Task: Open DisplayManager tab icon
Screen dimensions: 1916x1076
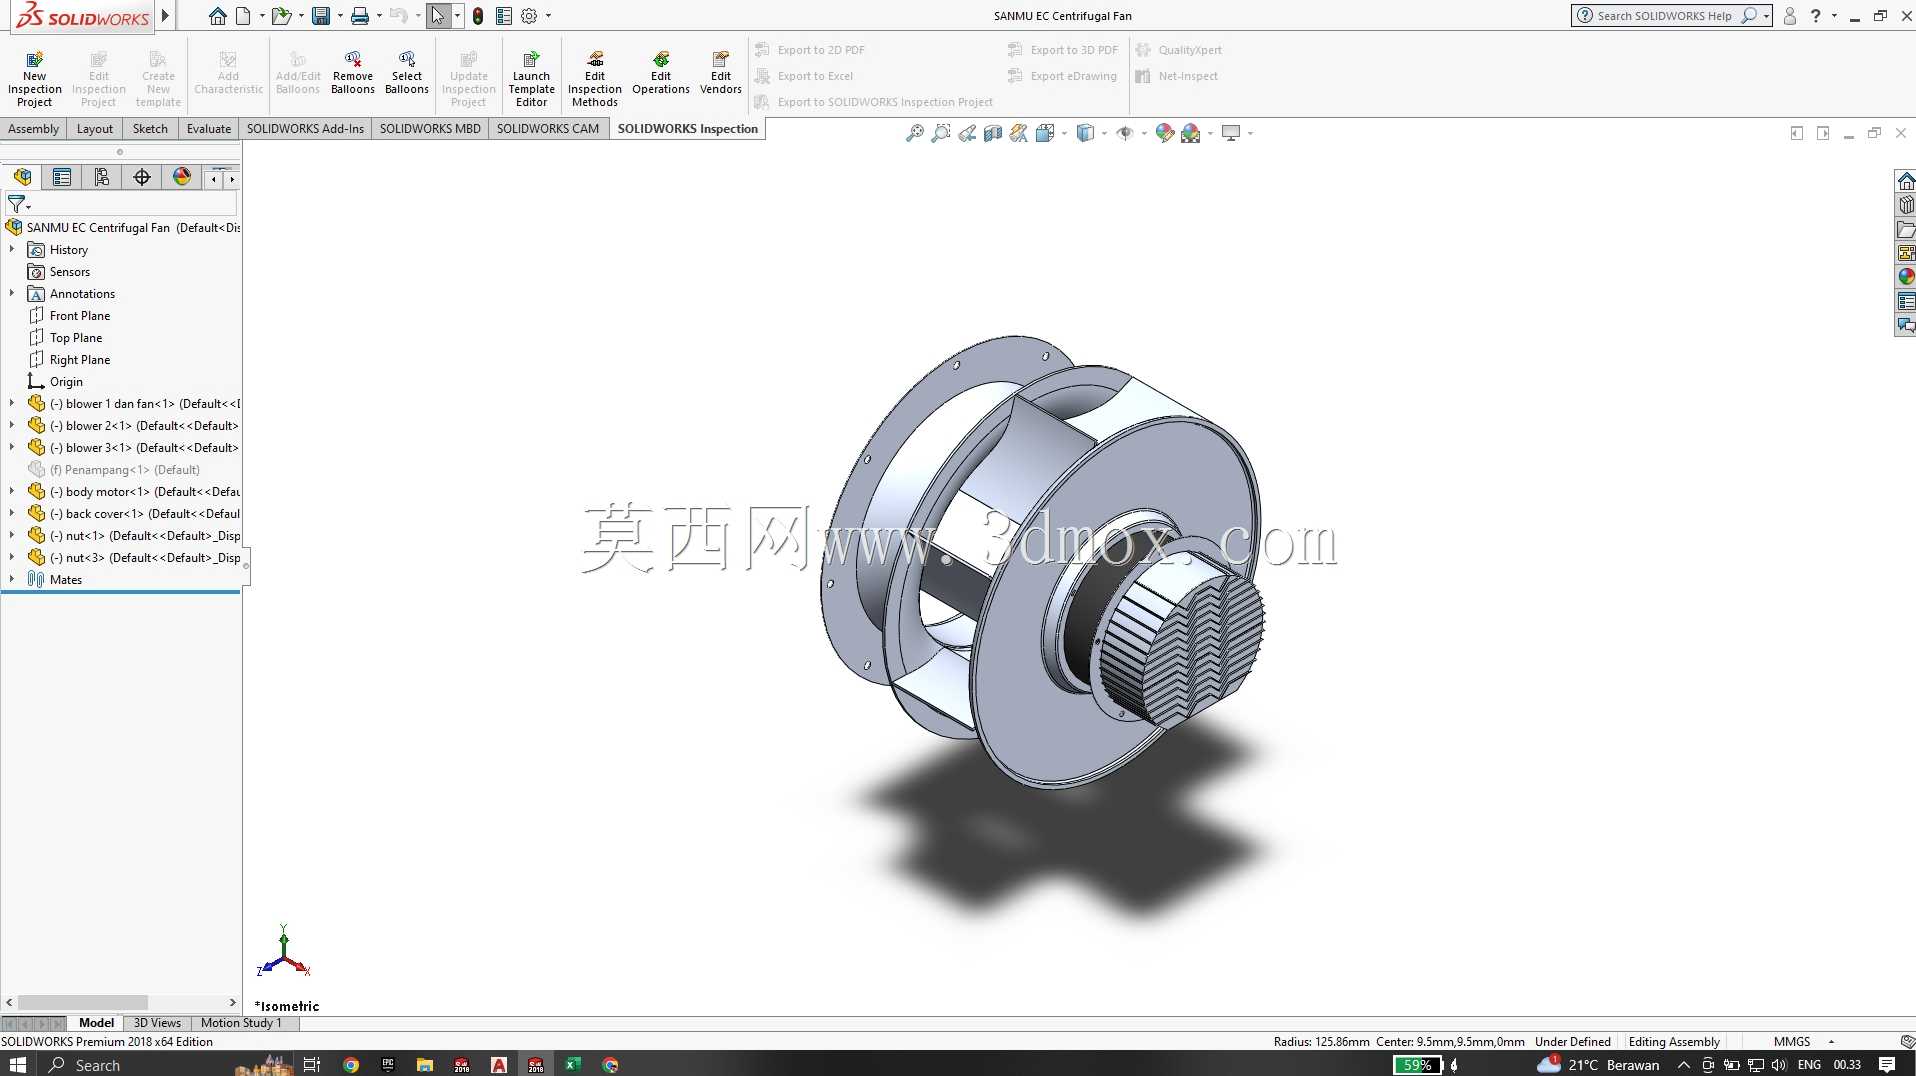Action: [181, 178]
